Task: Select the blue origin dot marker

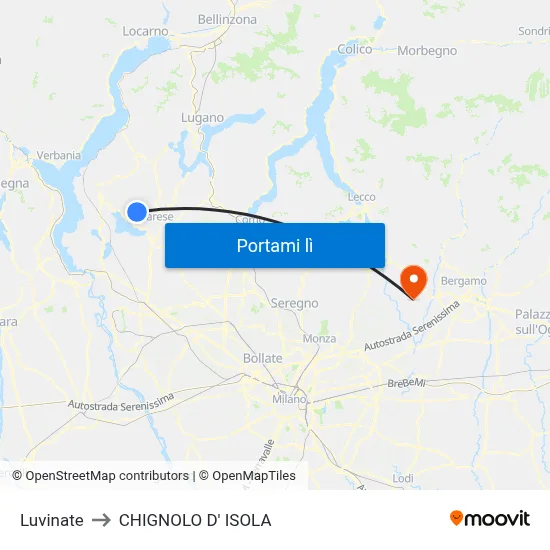Action: 137,212
